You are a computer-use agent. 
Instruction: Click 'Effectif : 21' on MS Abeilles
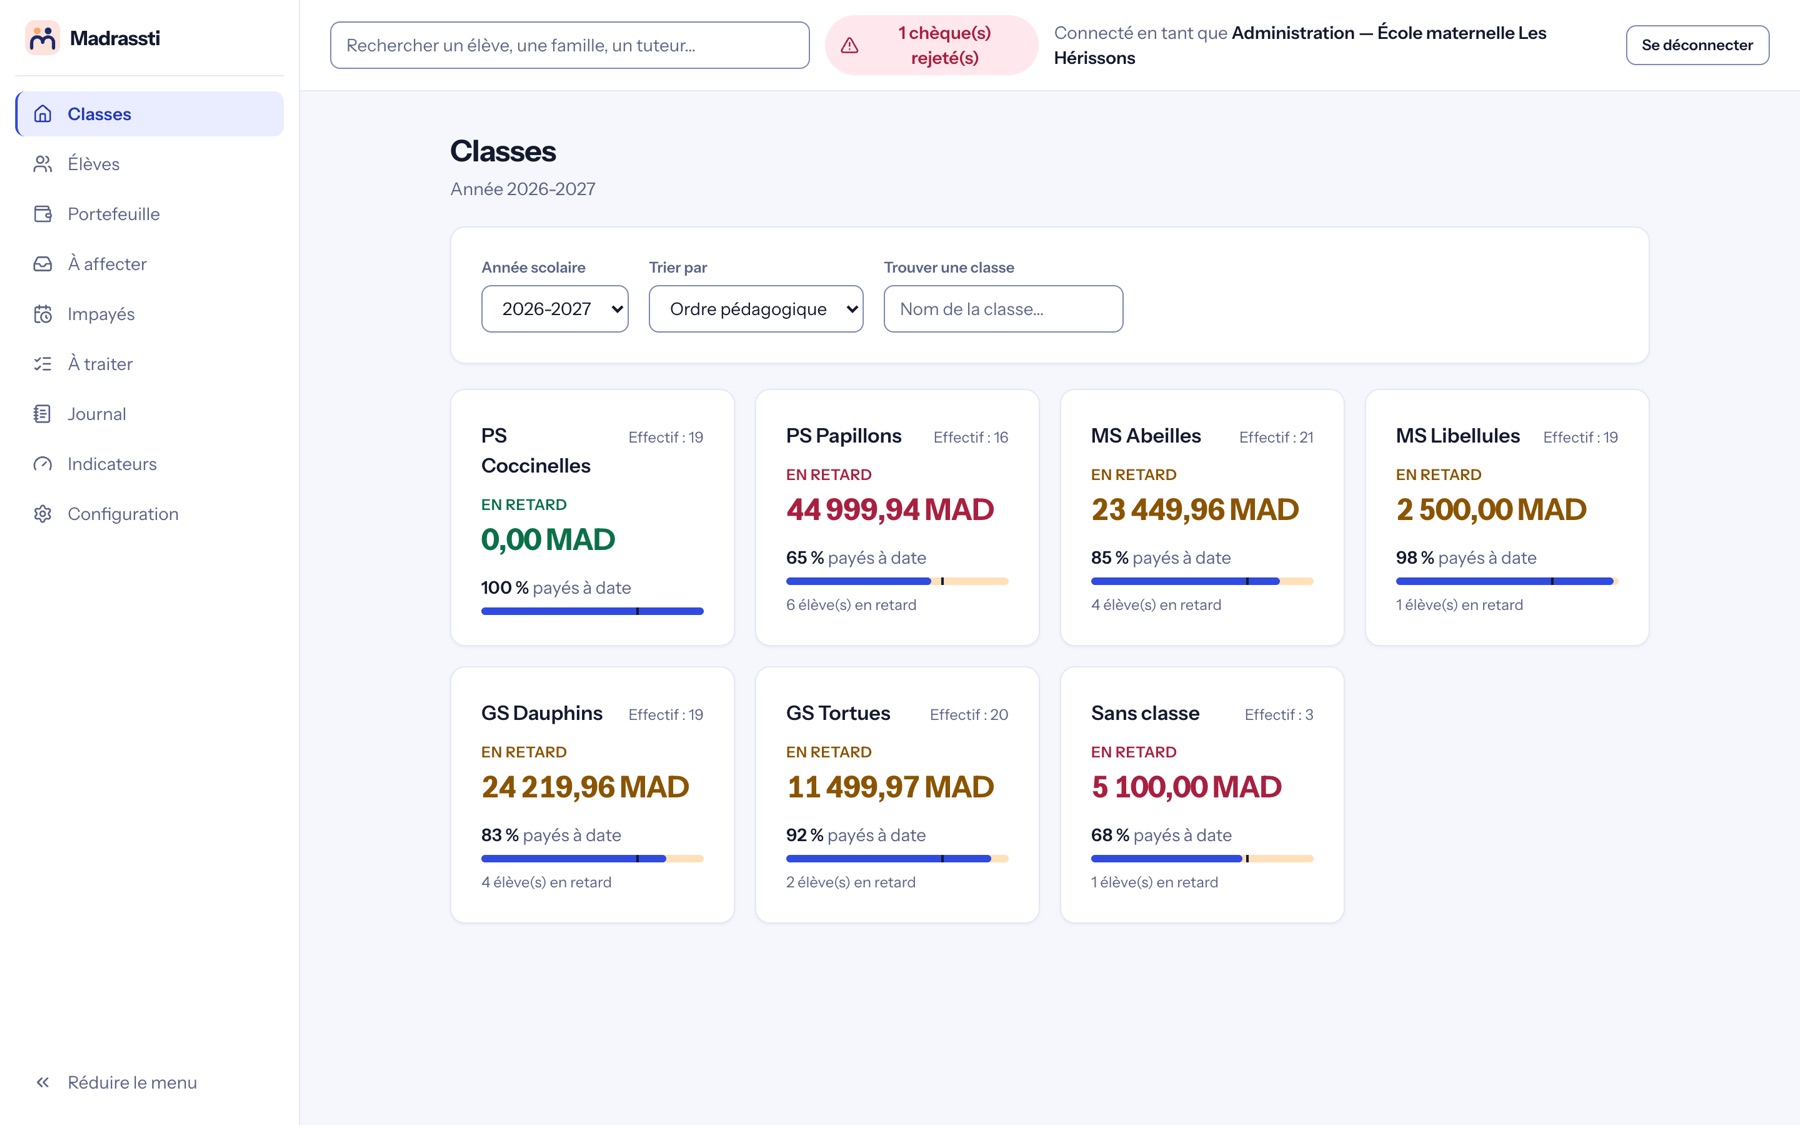pos(1276,437)
